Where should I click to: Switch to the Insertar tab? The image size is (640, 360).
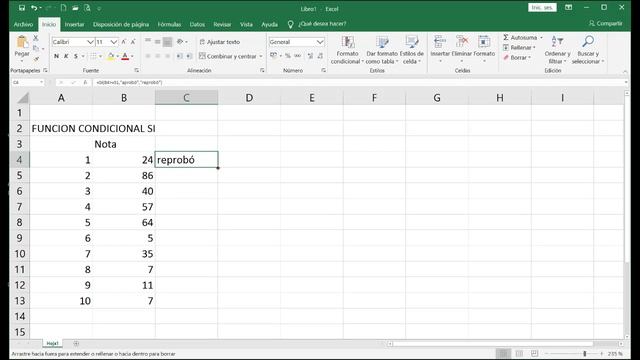tap(74, 24)
